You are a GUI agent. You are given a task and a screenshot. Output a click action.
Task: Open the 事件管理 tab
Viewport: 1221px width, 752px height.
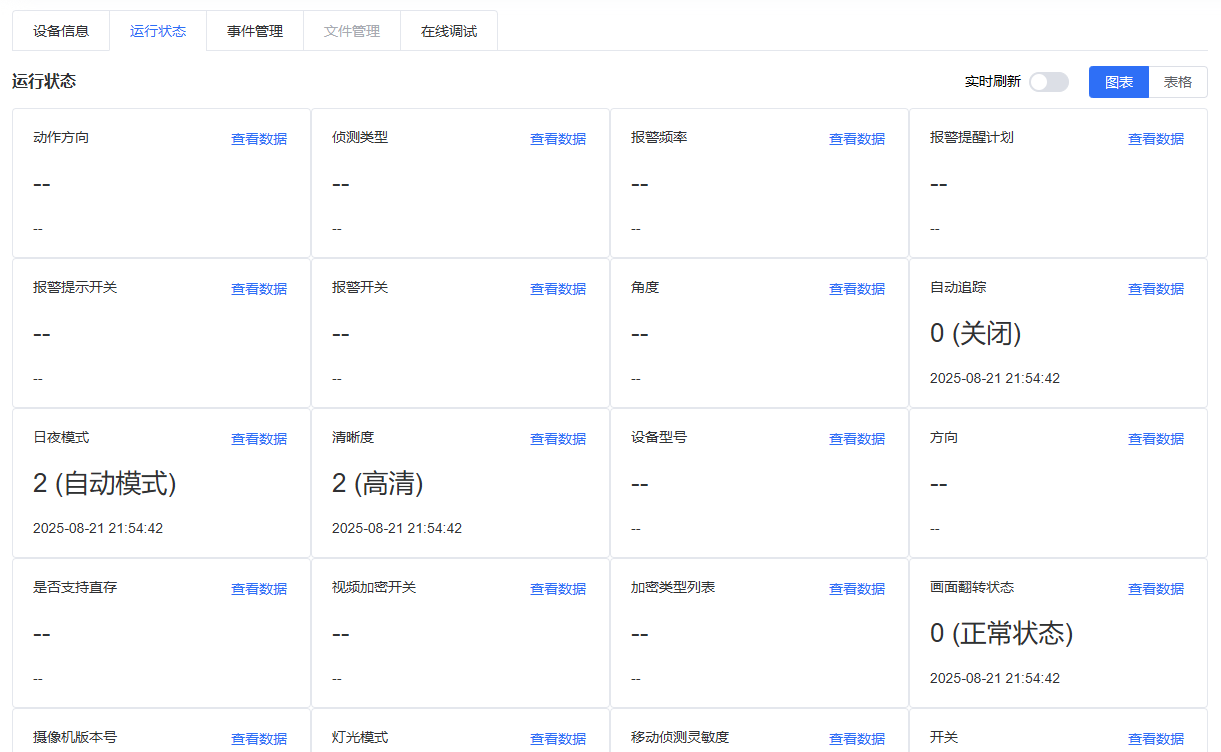click(255, 31)
